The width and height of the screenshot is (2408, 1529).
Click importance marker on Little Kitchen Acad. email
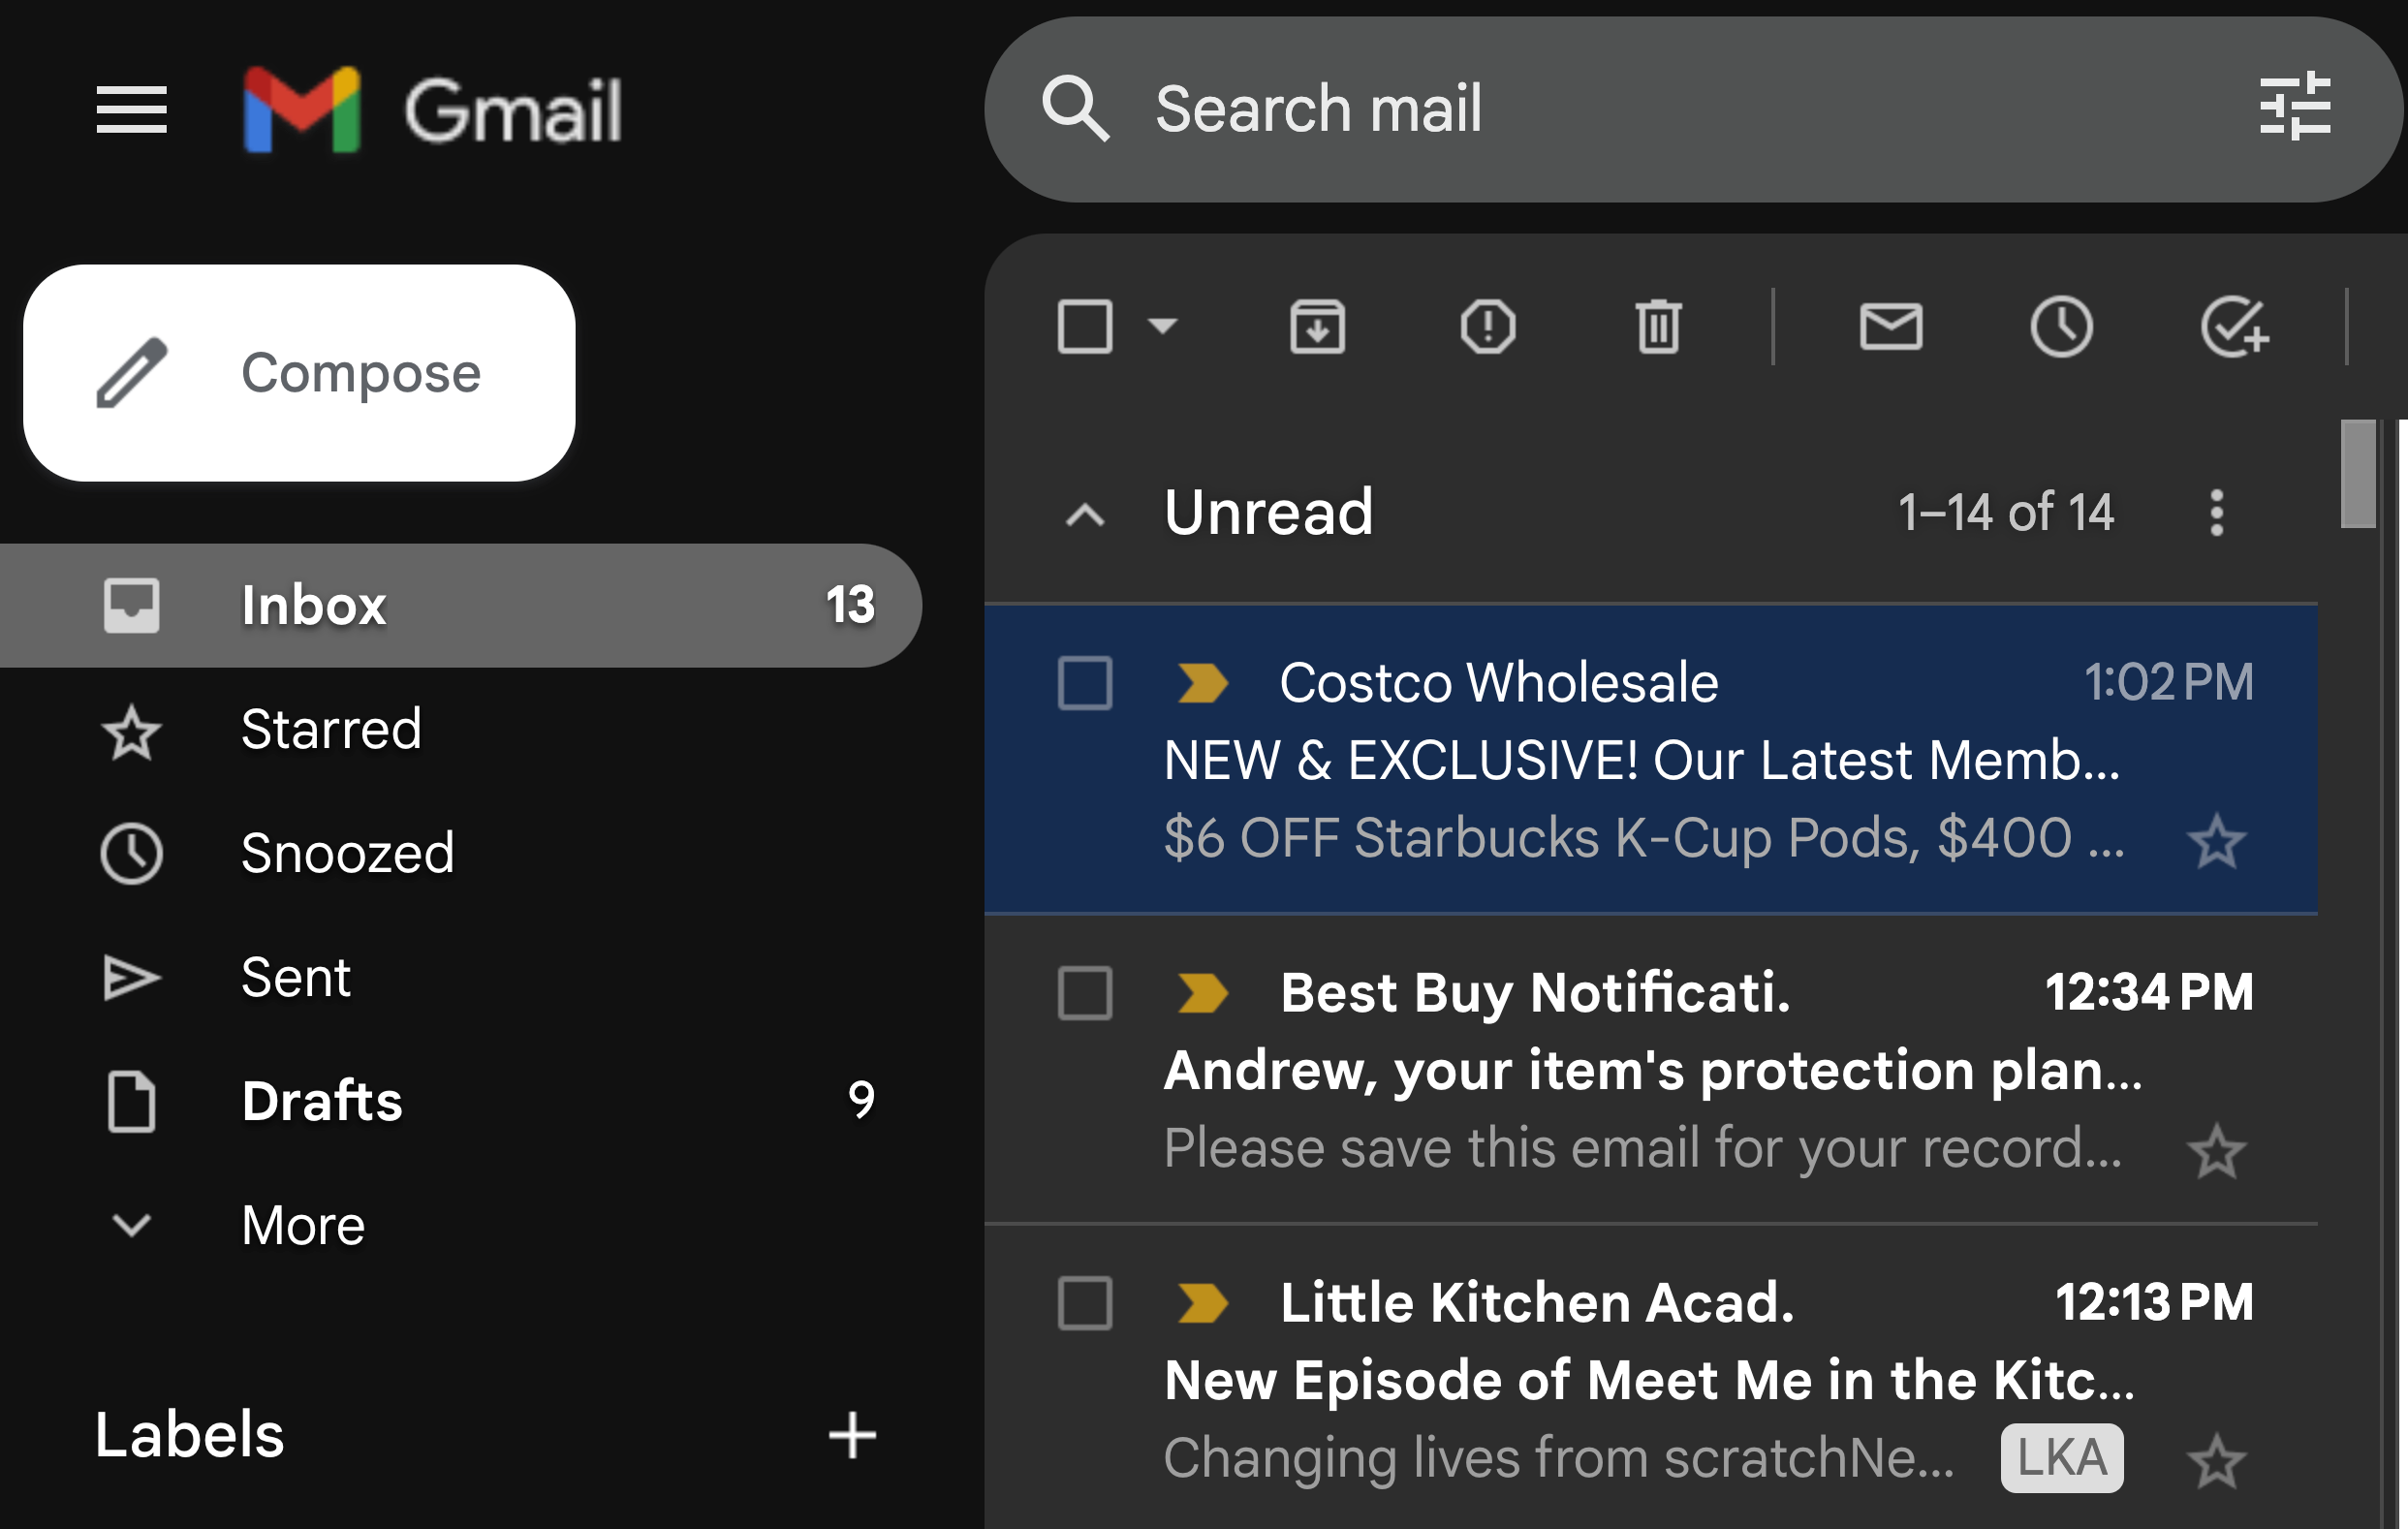pos(1202,1304)
